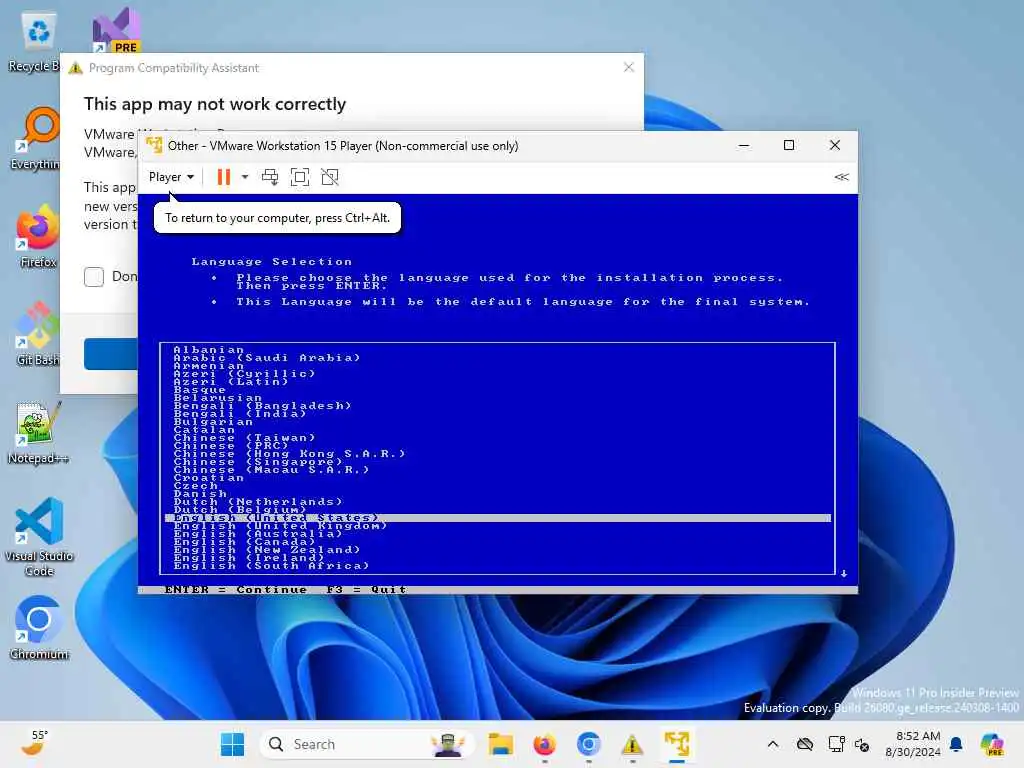1024x768 pixels.
Task: Select English (Australia) in language list
Action: [257, 534]
